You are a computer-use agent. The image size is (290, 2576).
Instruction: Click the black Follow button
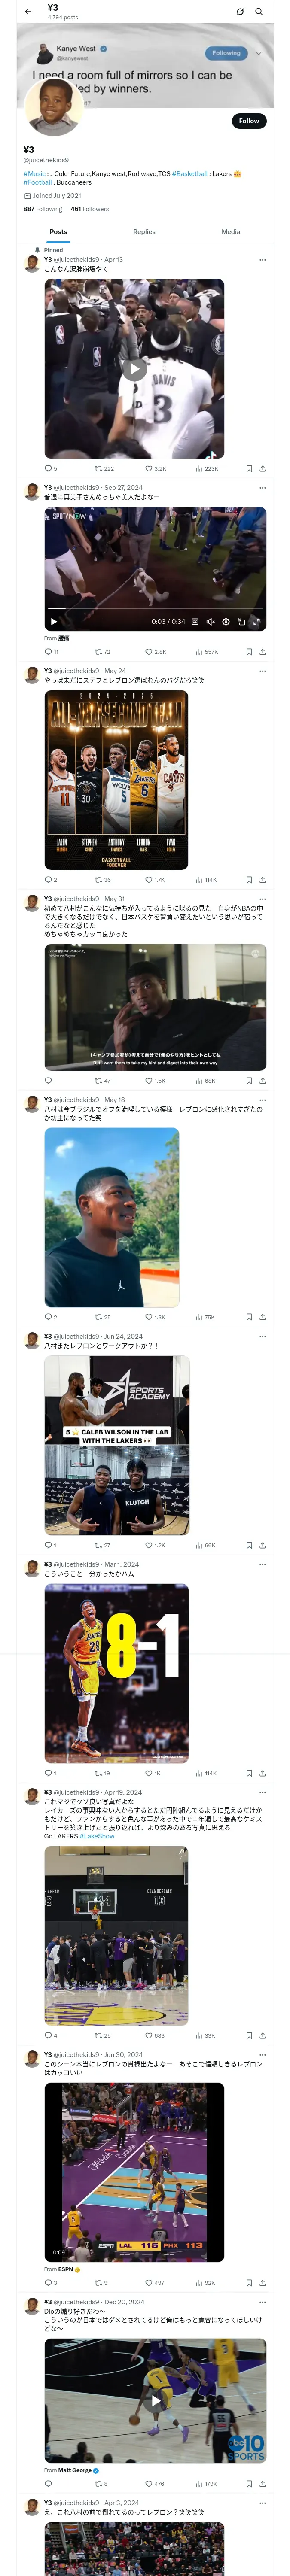248,121
